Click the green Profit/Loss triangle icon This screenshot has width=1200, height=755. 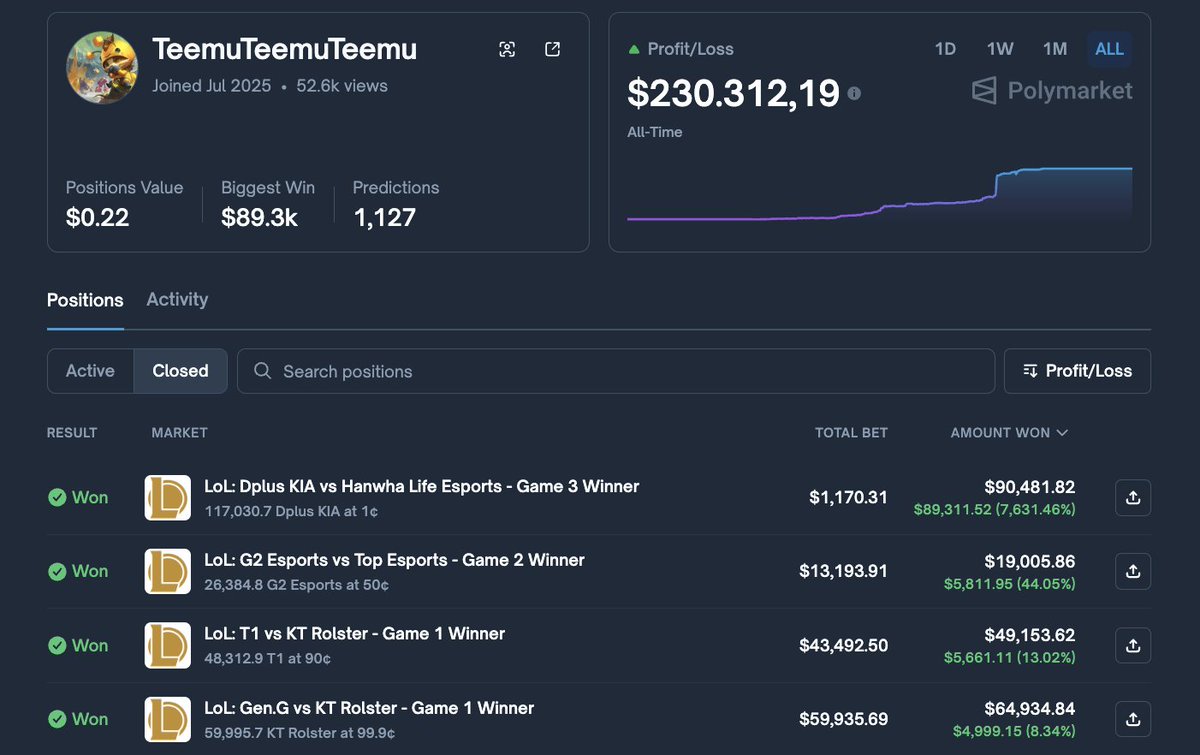pyautogui.click(x=634, y=49)
